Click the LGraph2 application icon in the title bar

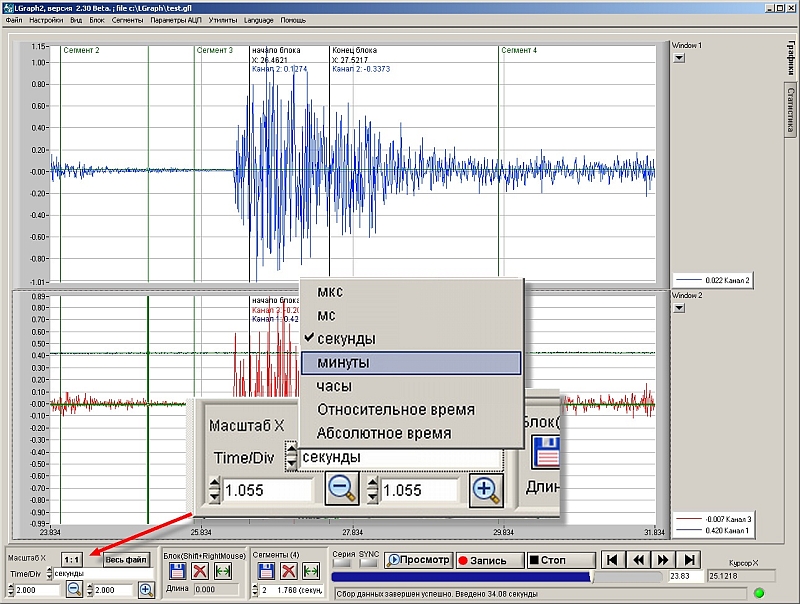pyautogui.click(x=8, y=8)
